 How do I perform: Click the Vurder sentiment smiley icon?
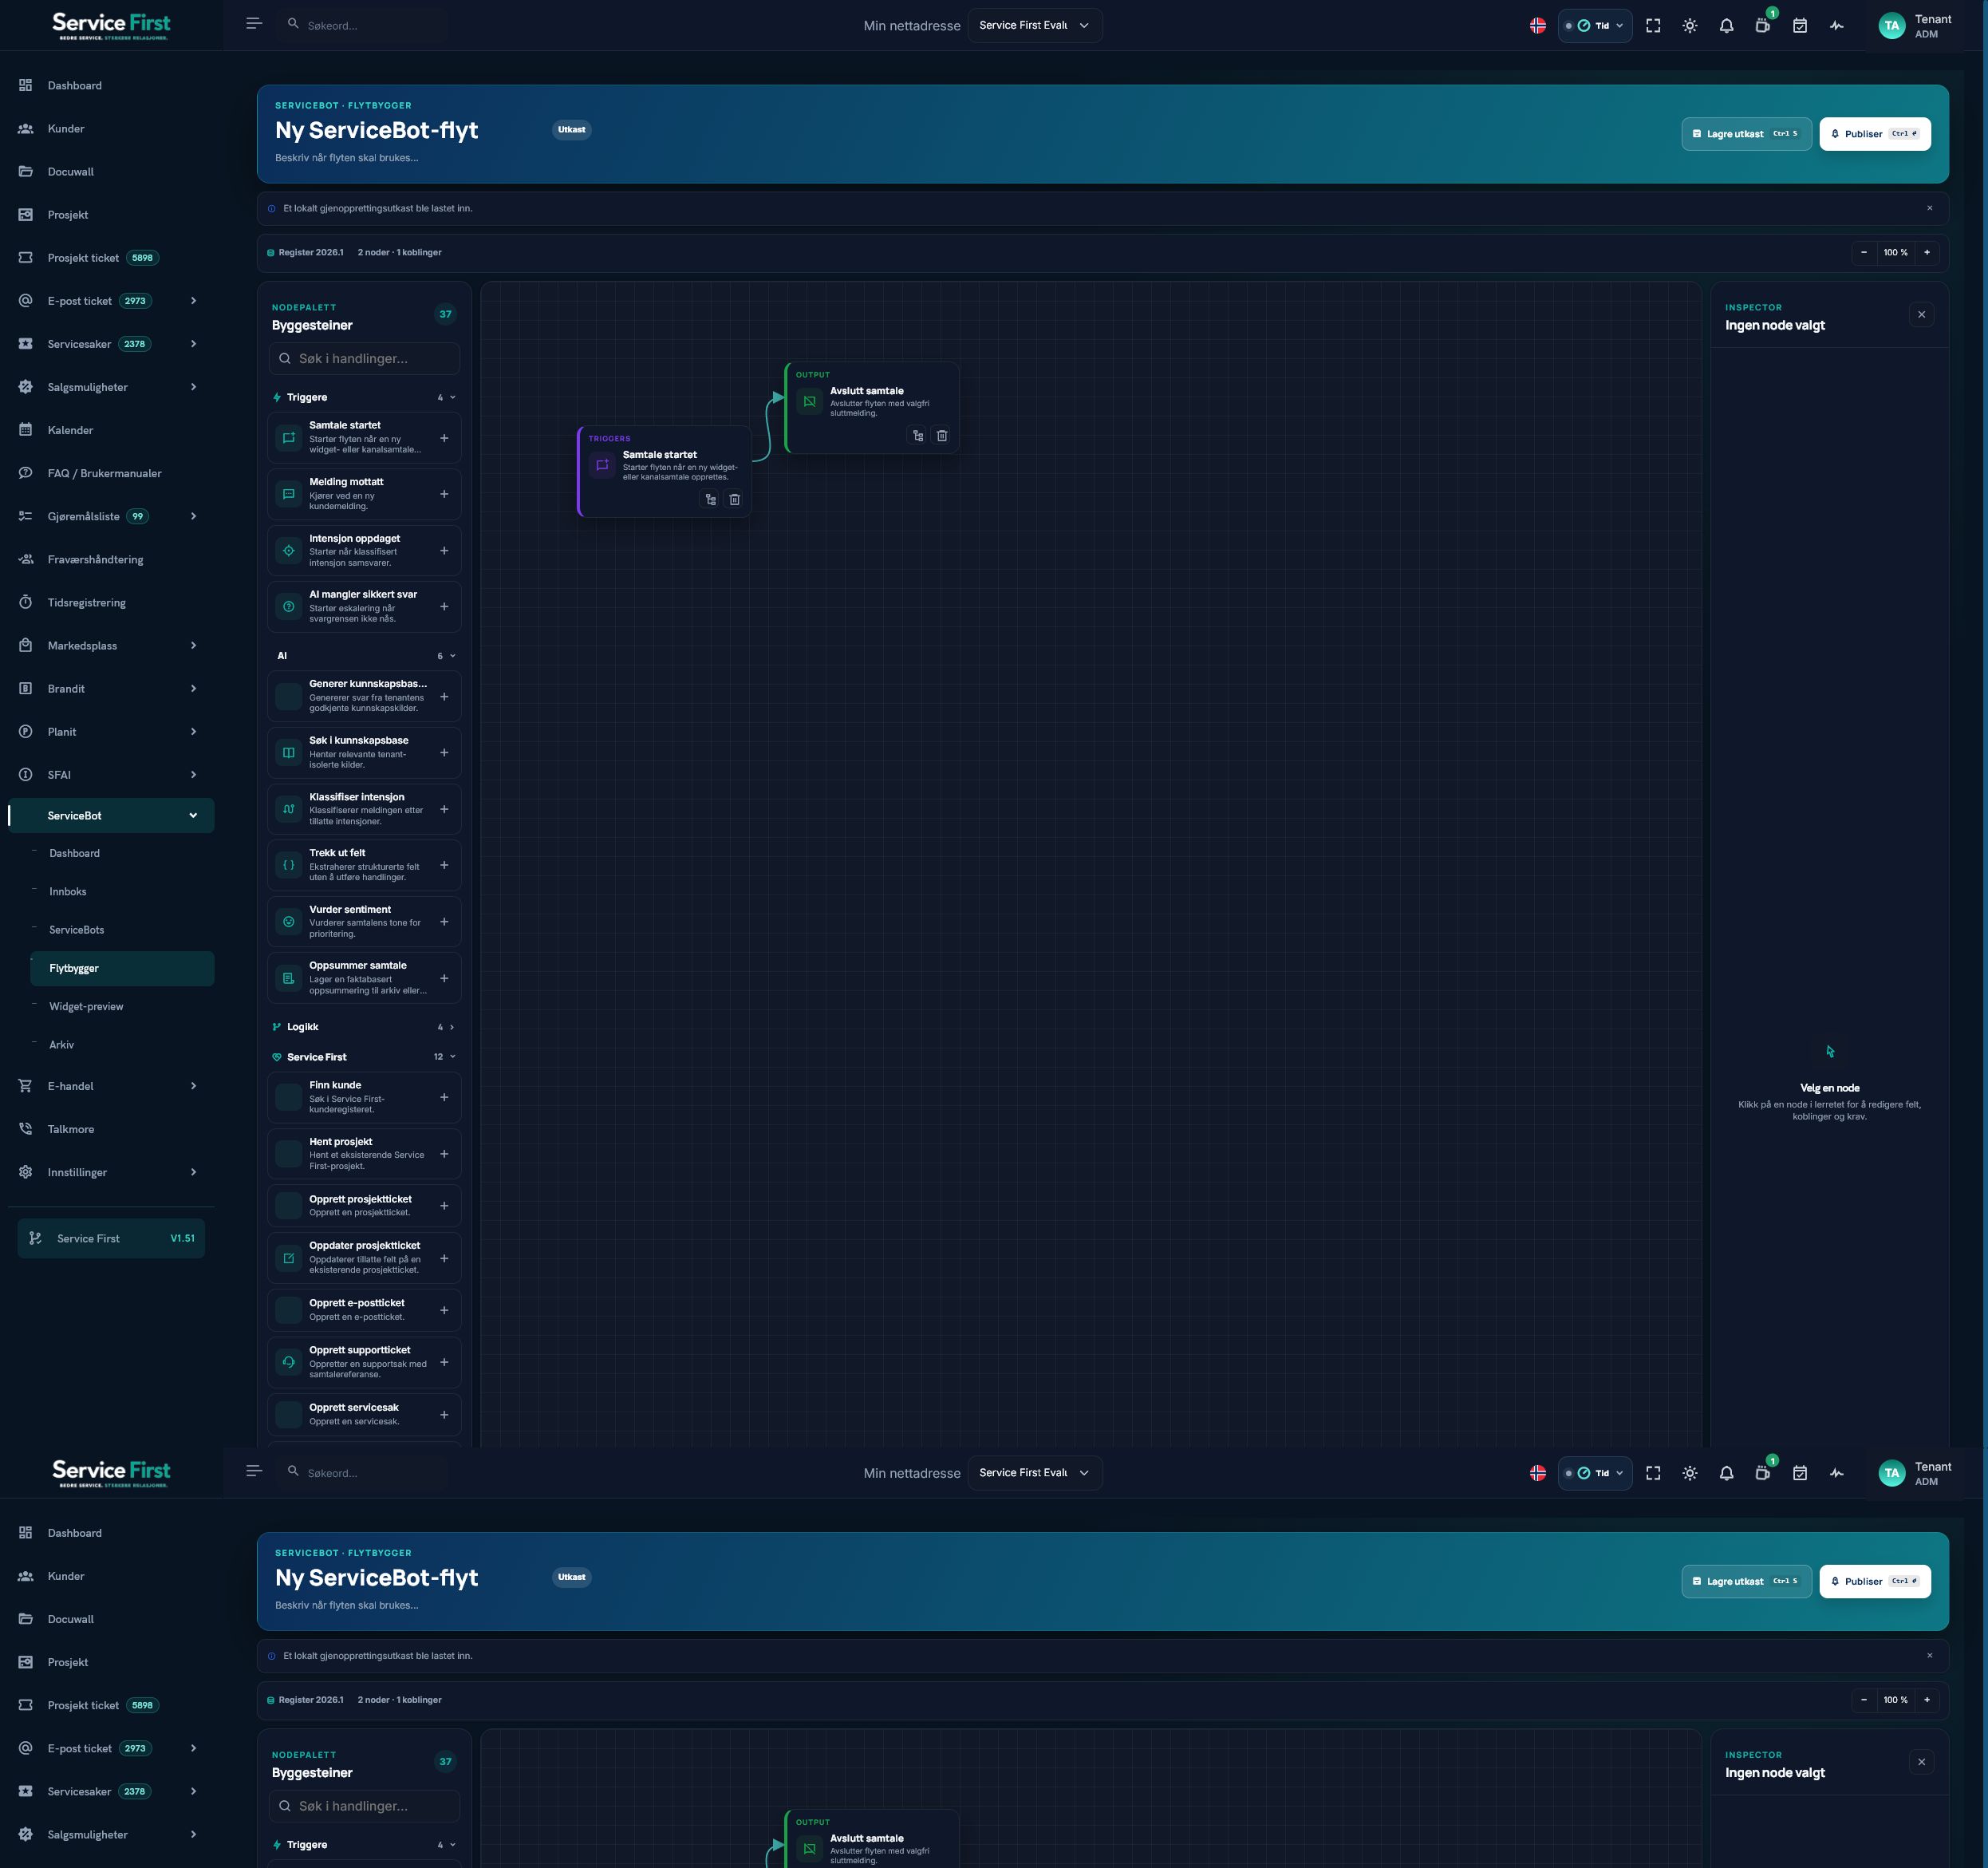point(289,922)
